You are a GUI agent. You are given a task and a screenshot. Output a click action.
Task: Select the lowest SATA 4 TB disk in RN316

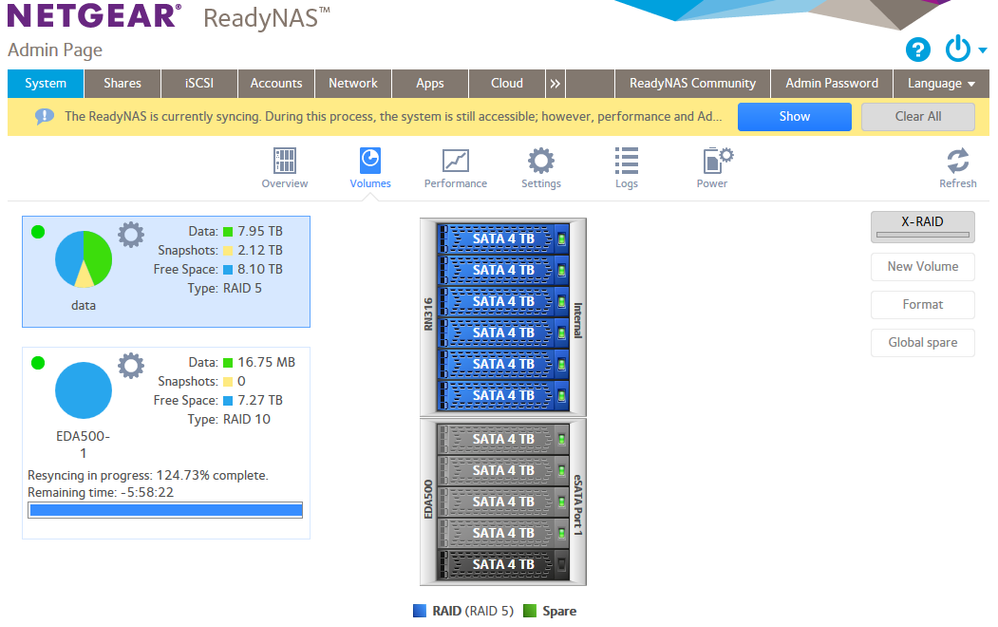(503, 395)
